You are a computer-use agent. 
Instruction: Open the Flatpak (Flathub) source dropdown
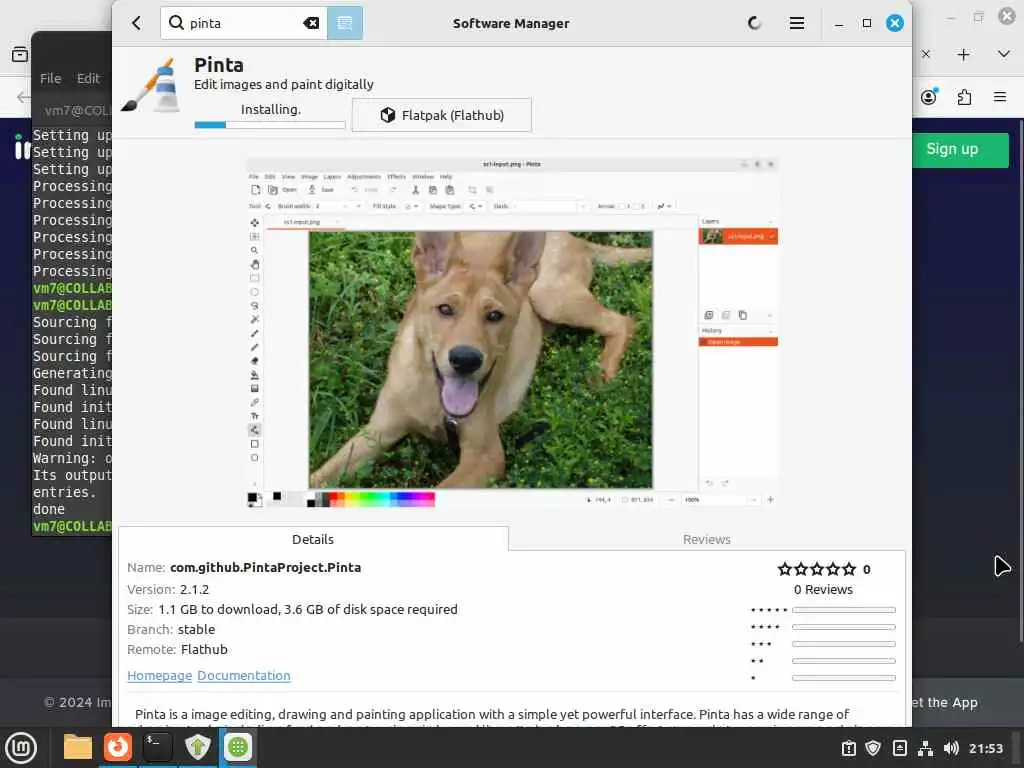pyautogui.click(x=441, y=115)
